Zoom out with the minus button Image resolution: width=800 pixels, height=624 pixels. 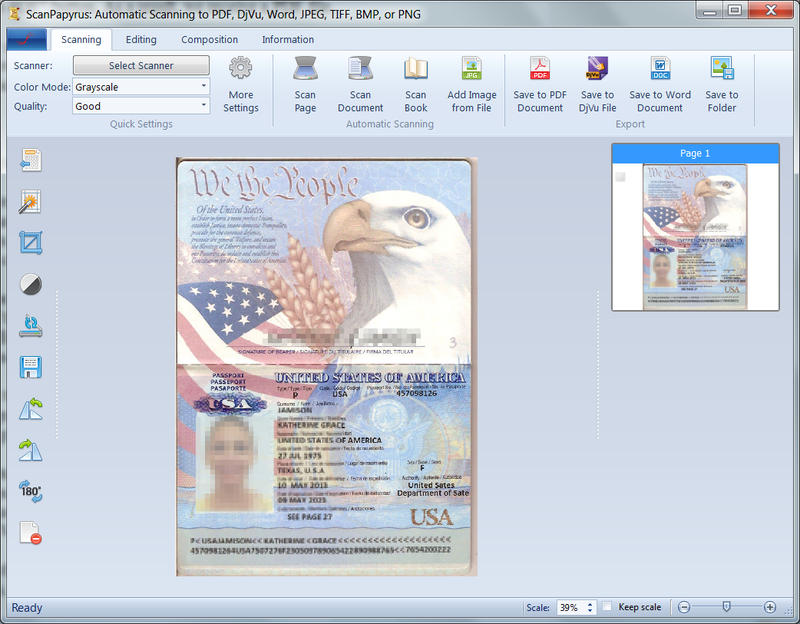684,607
